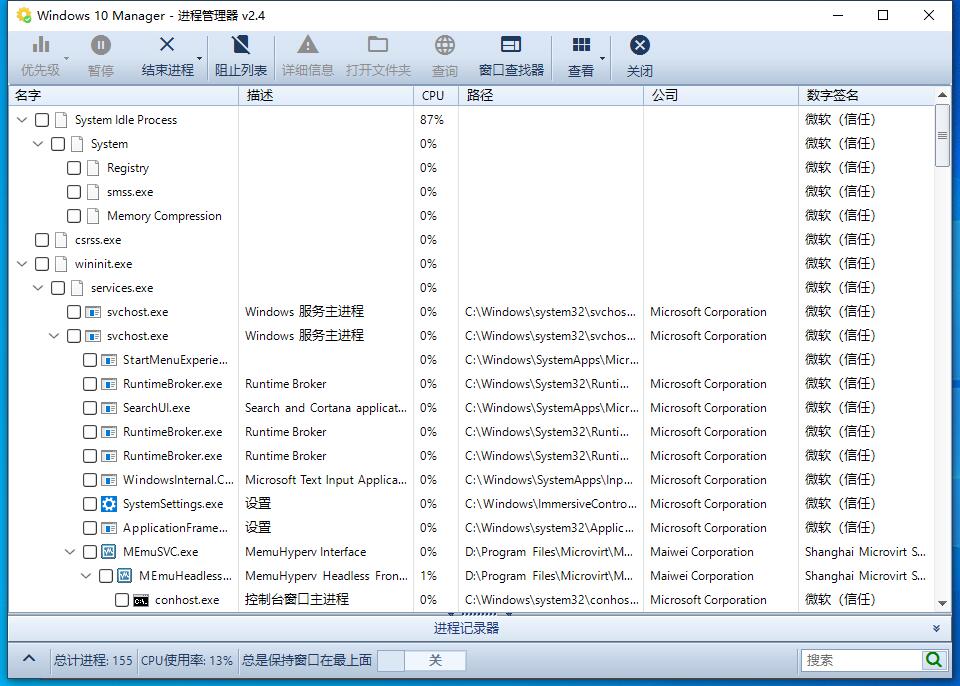Click the vertical scrollbar thumb
Image resolution: width=960 pixels, height=686 pixels.
(x=942, y=135)
